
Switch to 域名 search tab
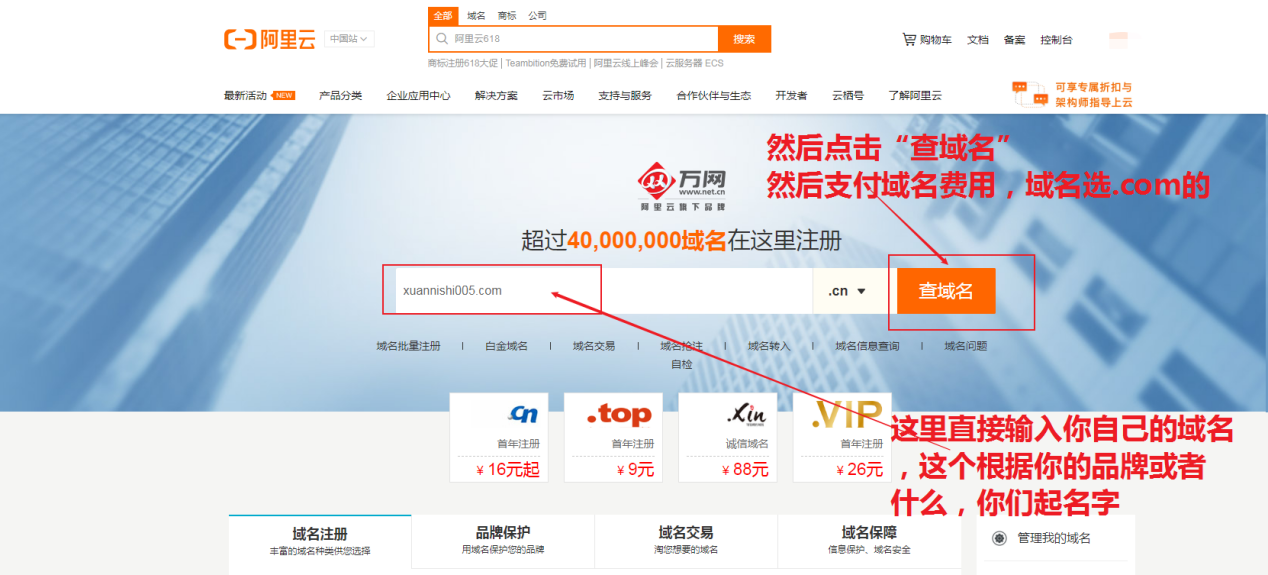[476, 16]
